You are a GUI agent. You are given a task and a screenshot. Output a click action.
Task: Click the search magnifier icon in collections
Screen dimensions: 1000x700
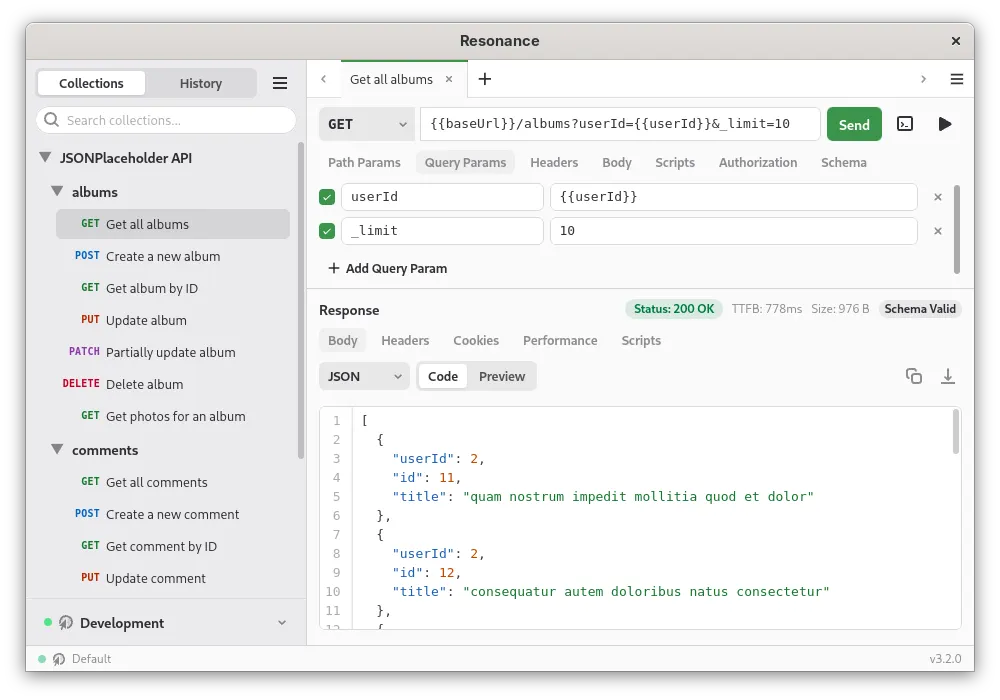click(52, 120)
